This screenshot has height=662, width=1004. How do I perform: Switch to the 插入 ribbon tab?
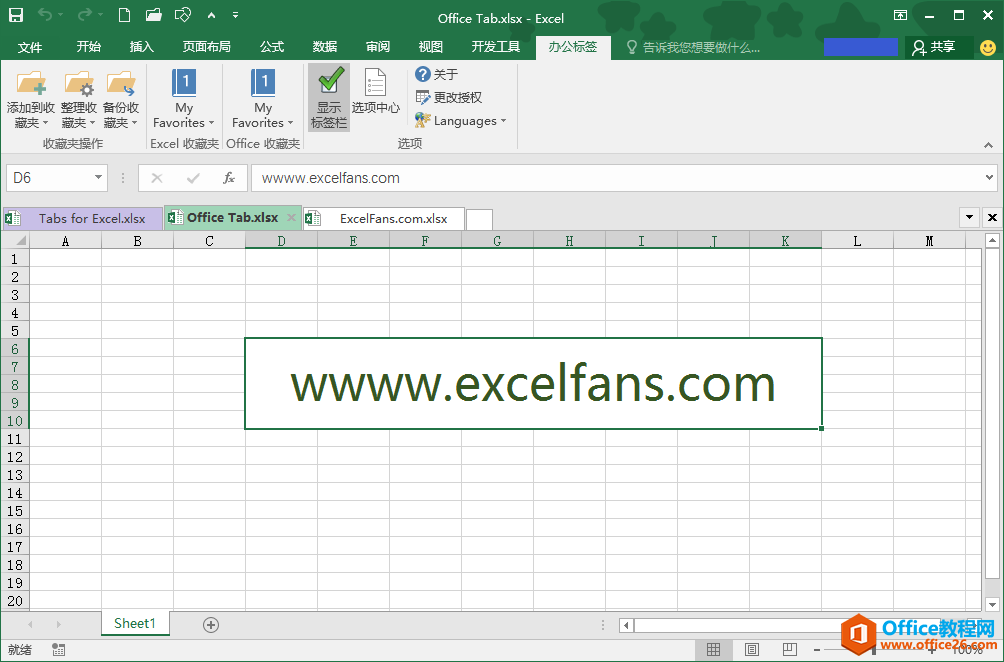click(142, 47)
